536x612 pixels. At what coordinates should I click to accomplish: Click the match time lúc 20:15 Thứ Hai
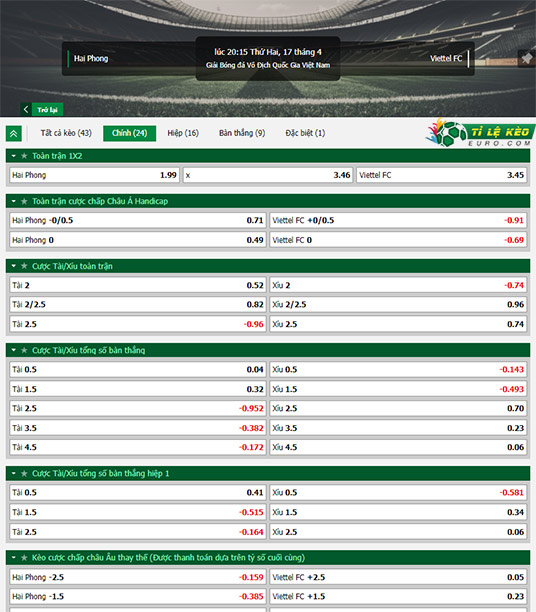[268, 52]
